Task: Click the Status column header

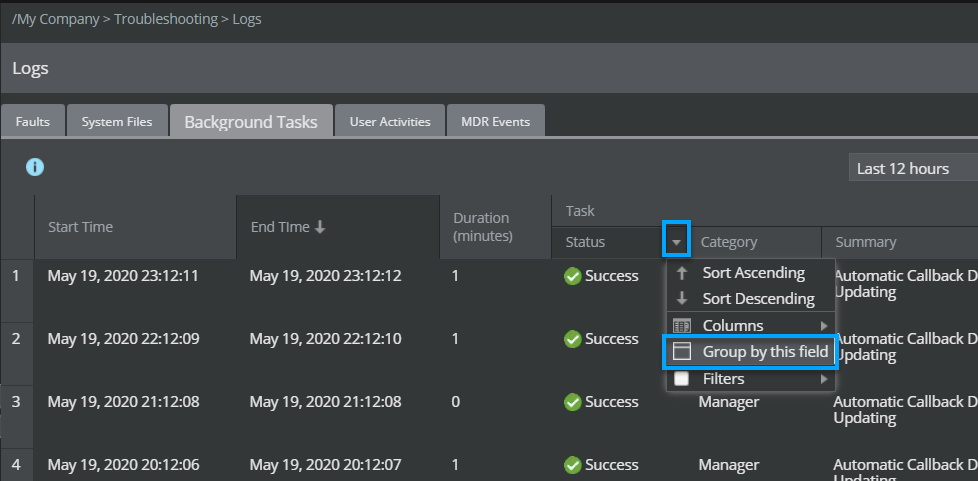Action: [x=608, y=243]
